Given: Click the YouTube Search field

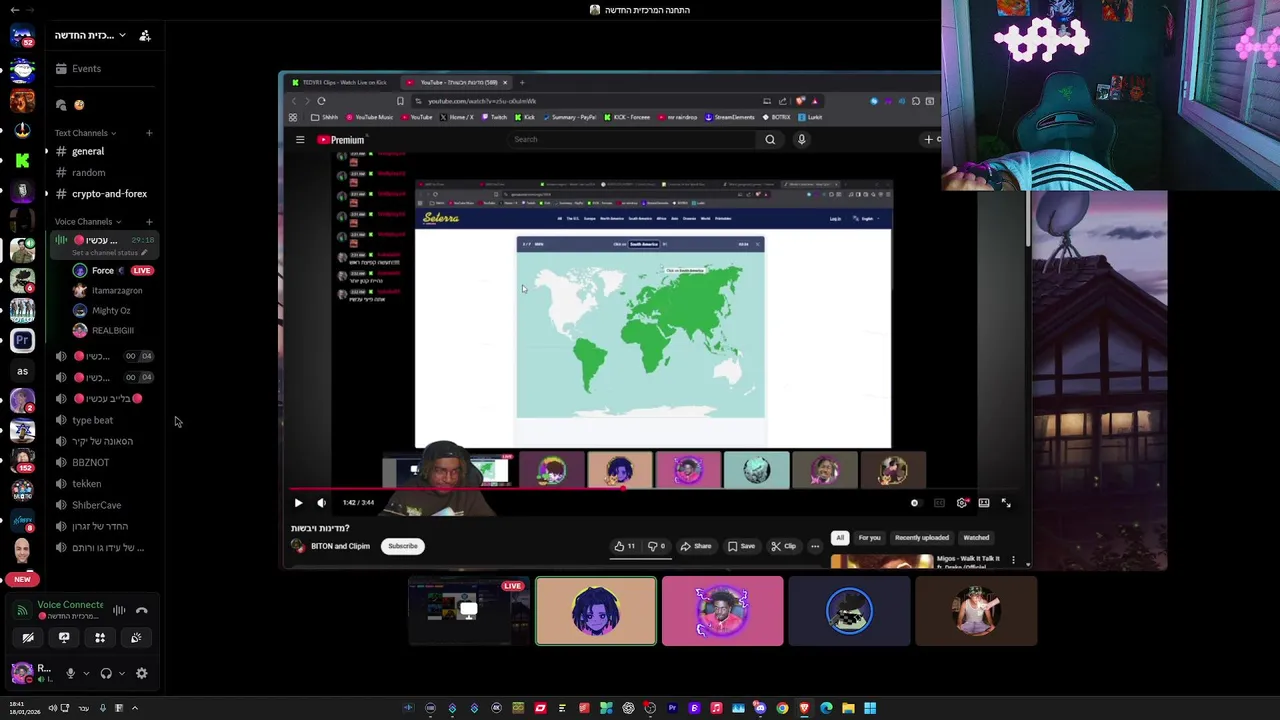Looking at the screenshot, I should 630,139.
